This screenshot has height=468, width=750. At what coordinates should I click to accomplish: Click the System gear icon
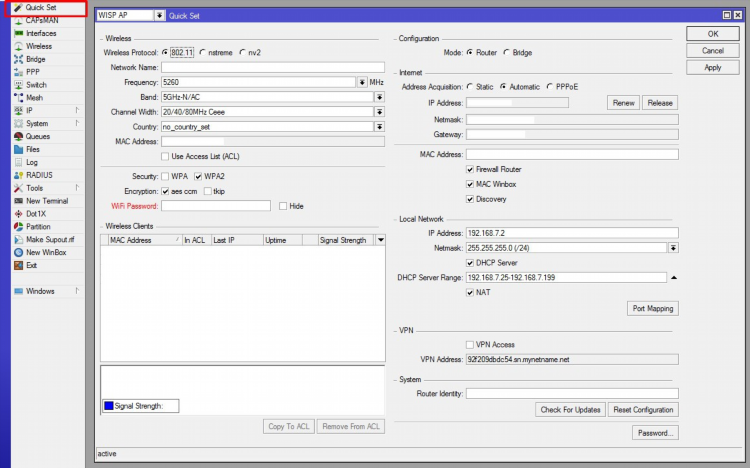coord(18,123)
